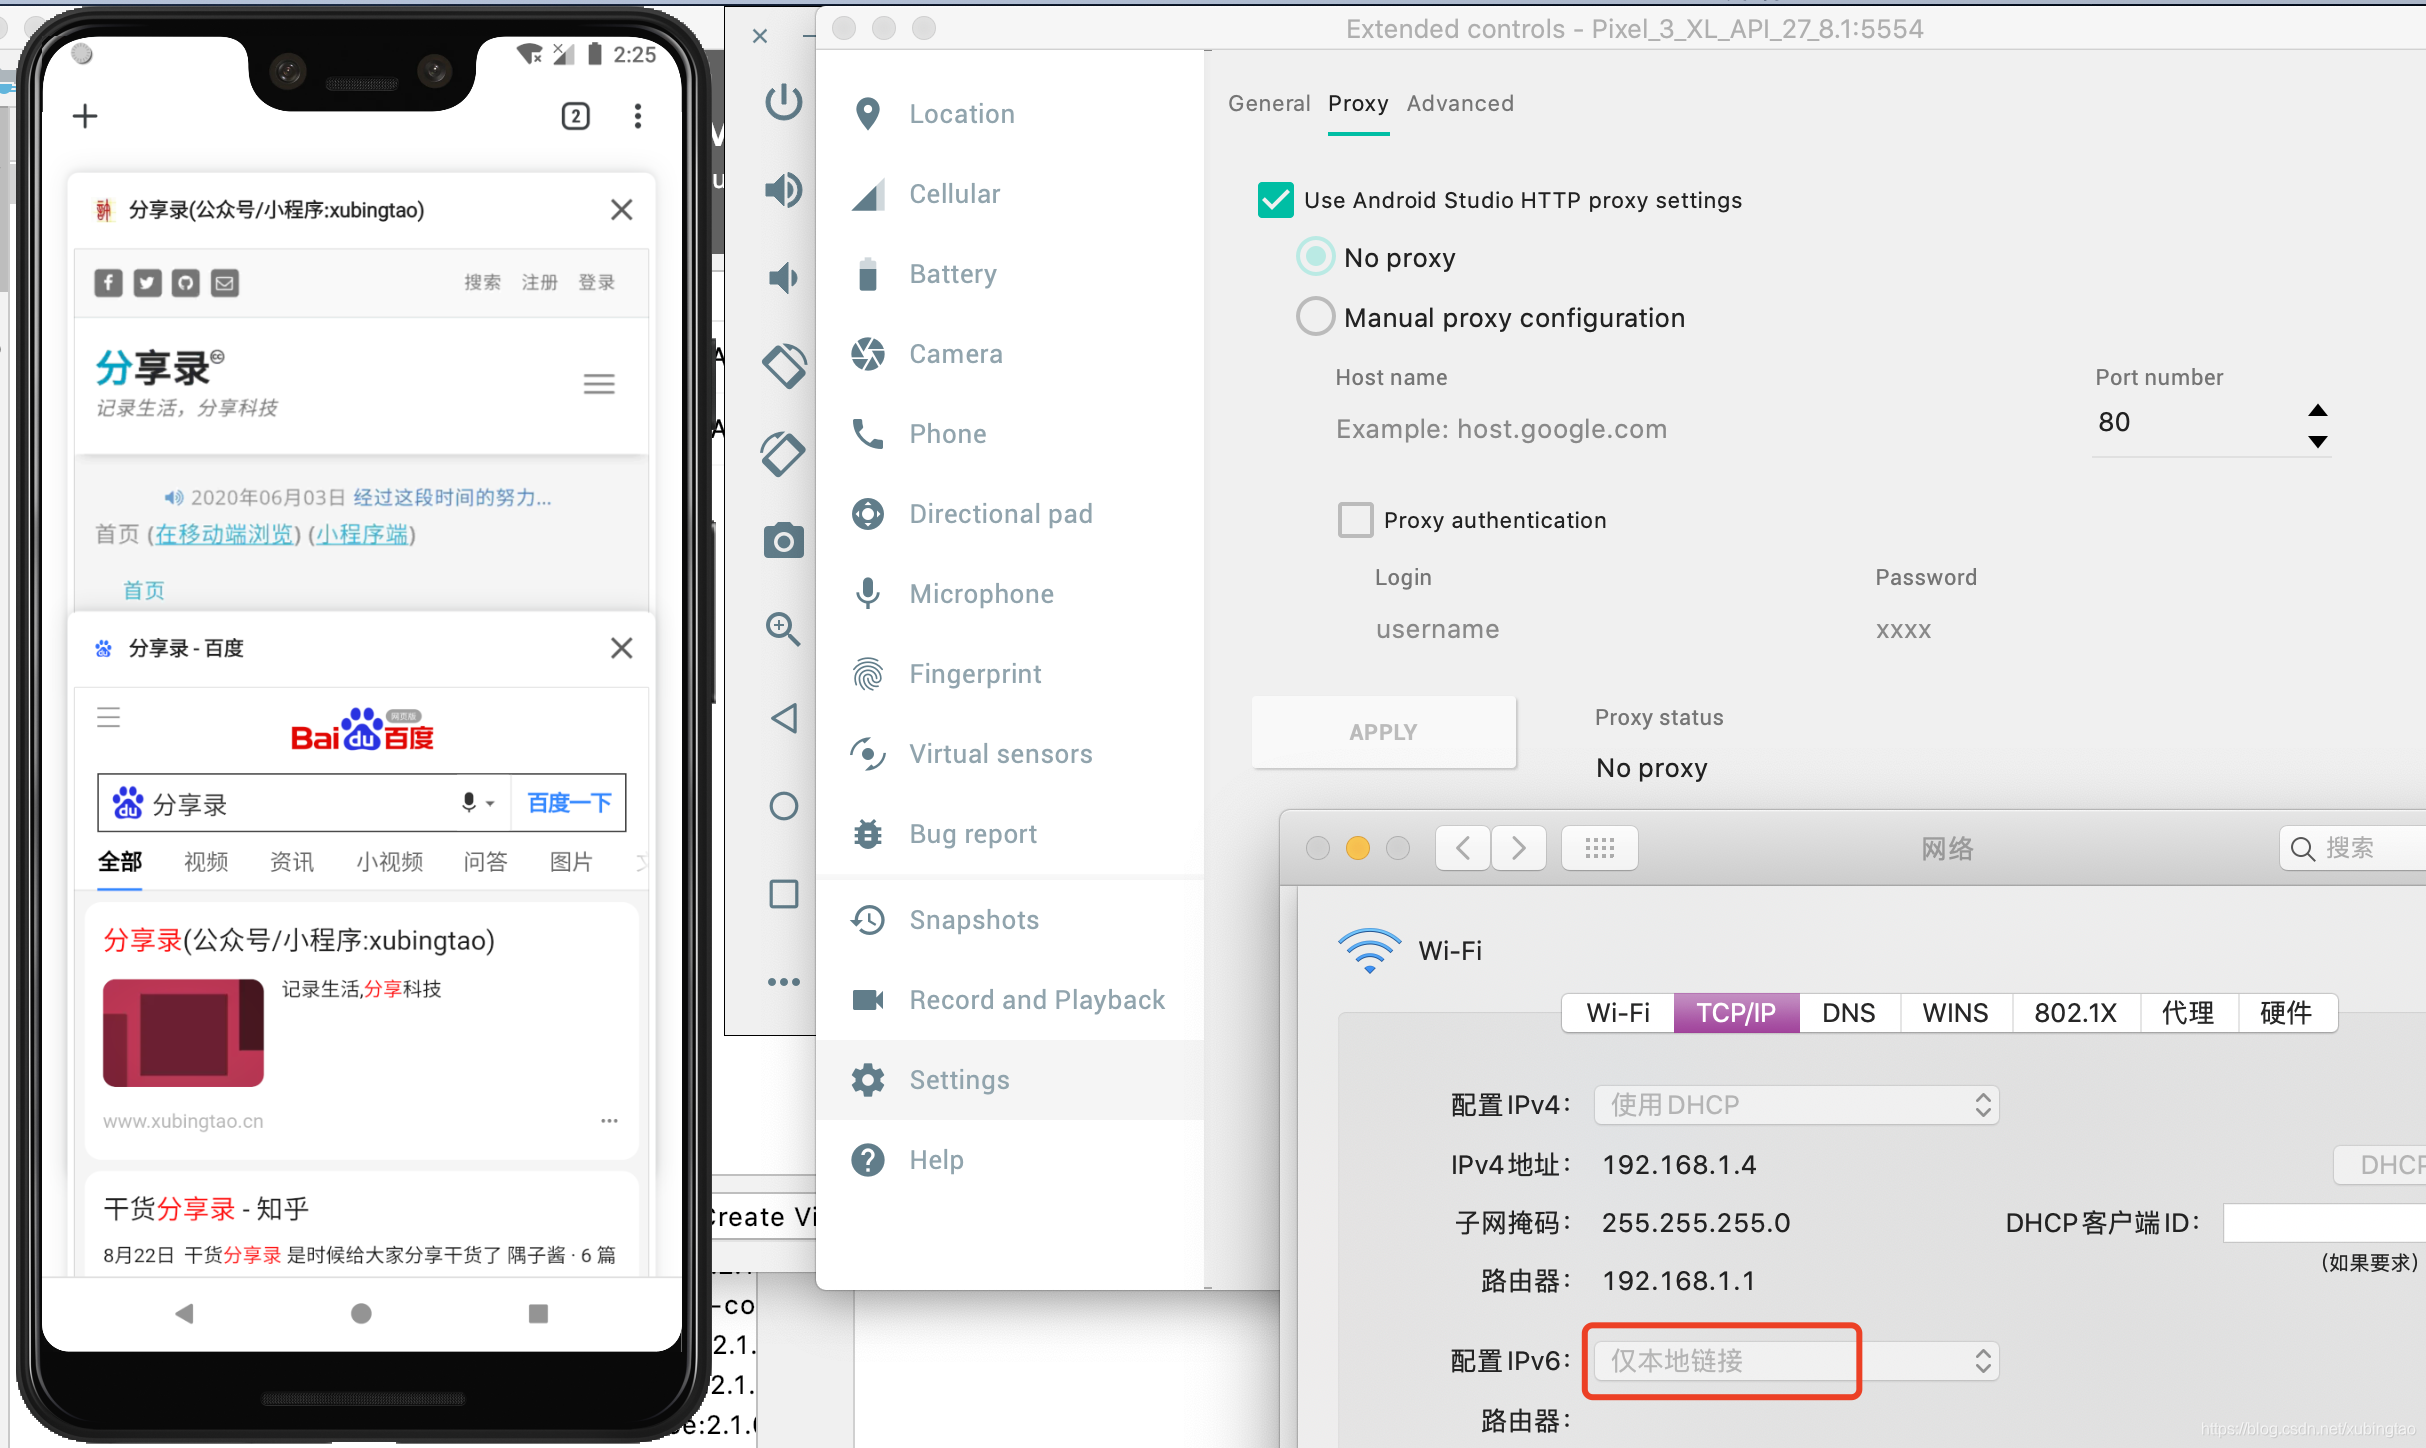Open Chrome three-dot overflow menu
The height and width of the screenshot is (1448, 2426).
(638, 116)
